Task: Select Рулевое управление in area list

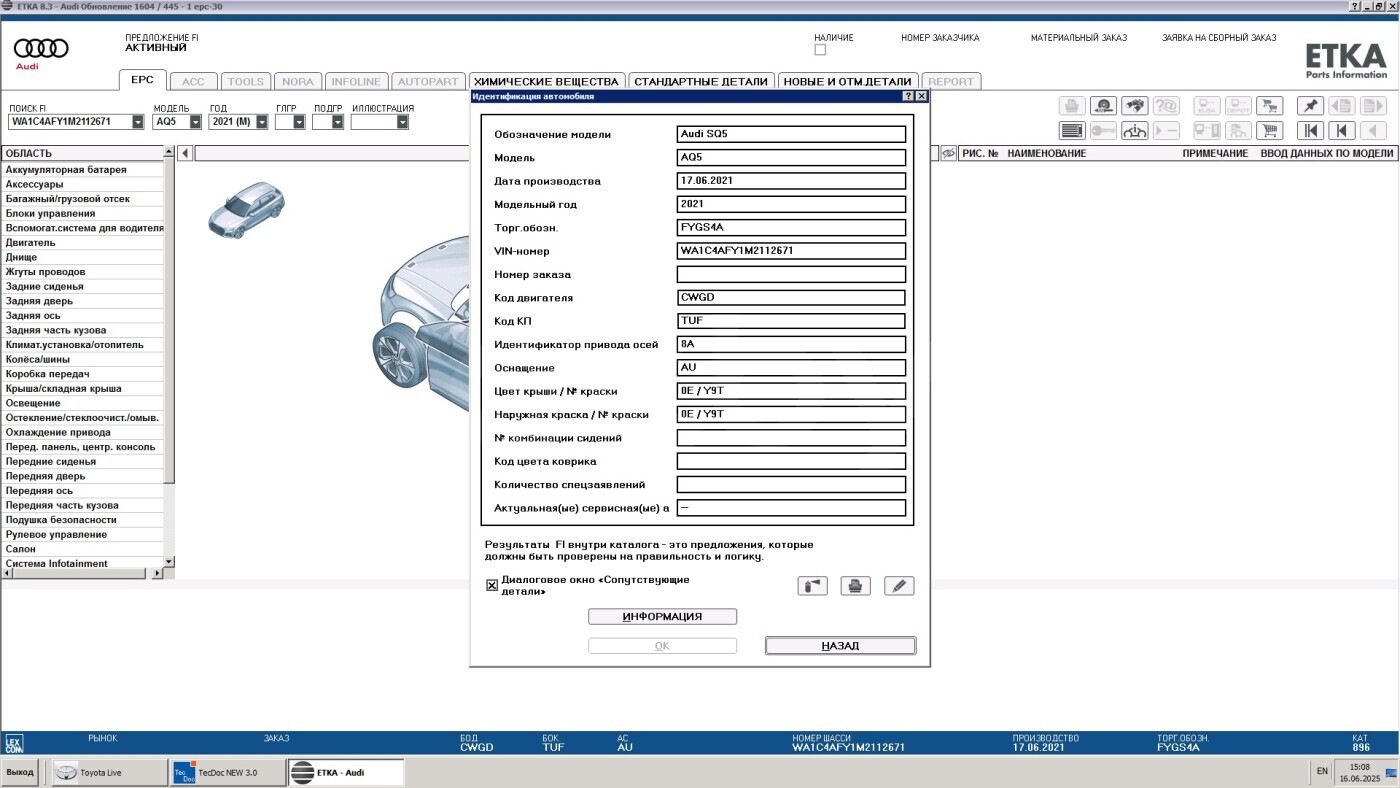Action: pyautogui.click(x=82, y=535)
